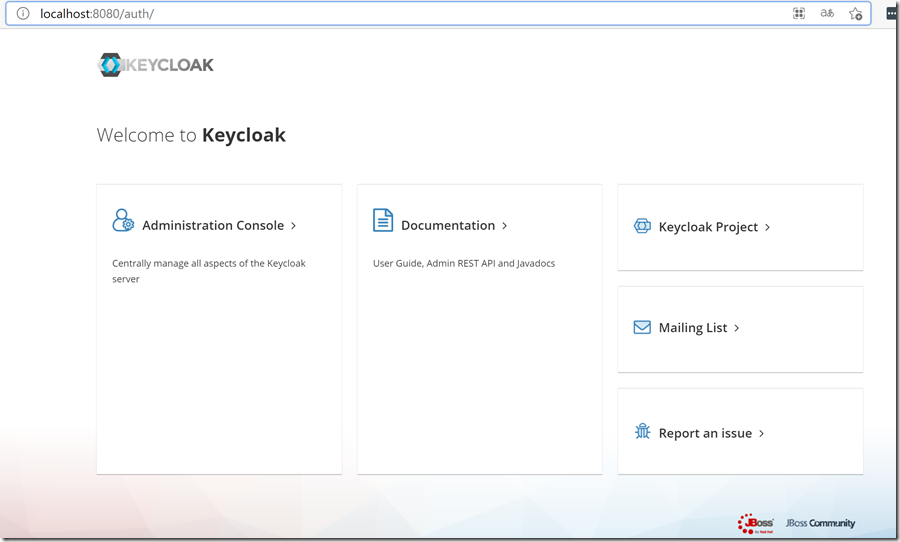
Task: Open the Administration Console link
Action: [x=213, y=226]
